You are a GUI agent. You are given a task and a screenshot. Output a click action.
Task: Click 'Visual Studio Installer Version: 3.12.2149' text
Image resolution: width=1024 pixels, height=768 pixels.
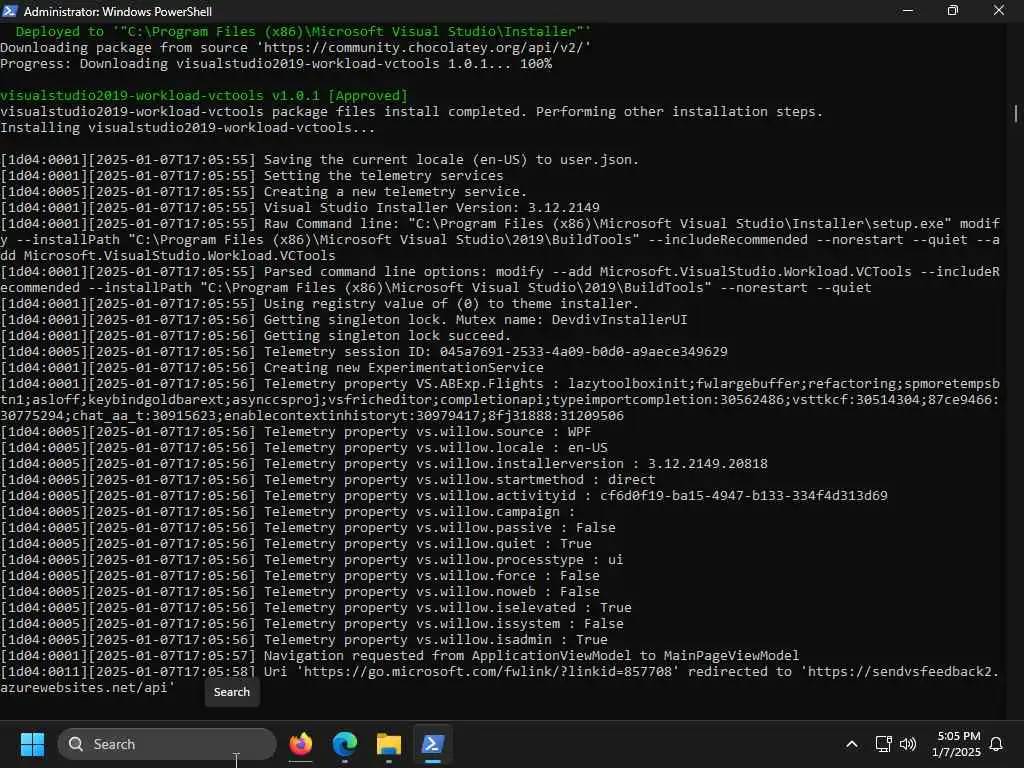click(x=432, y=208)
